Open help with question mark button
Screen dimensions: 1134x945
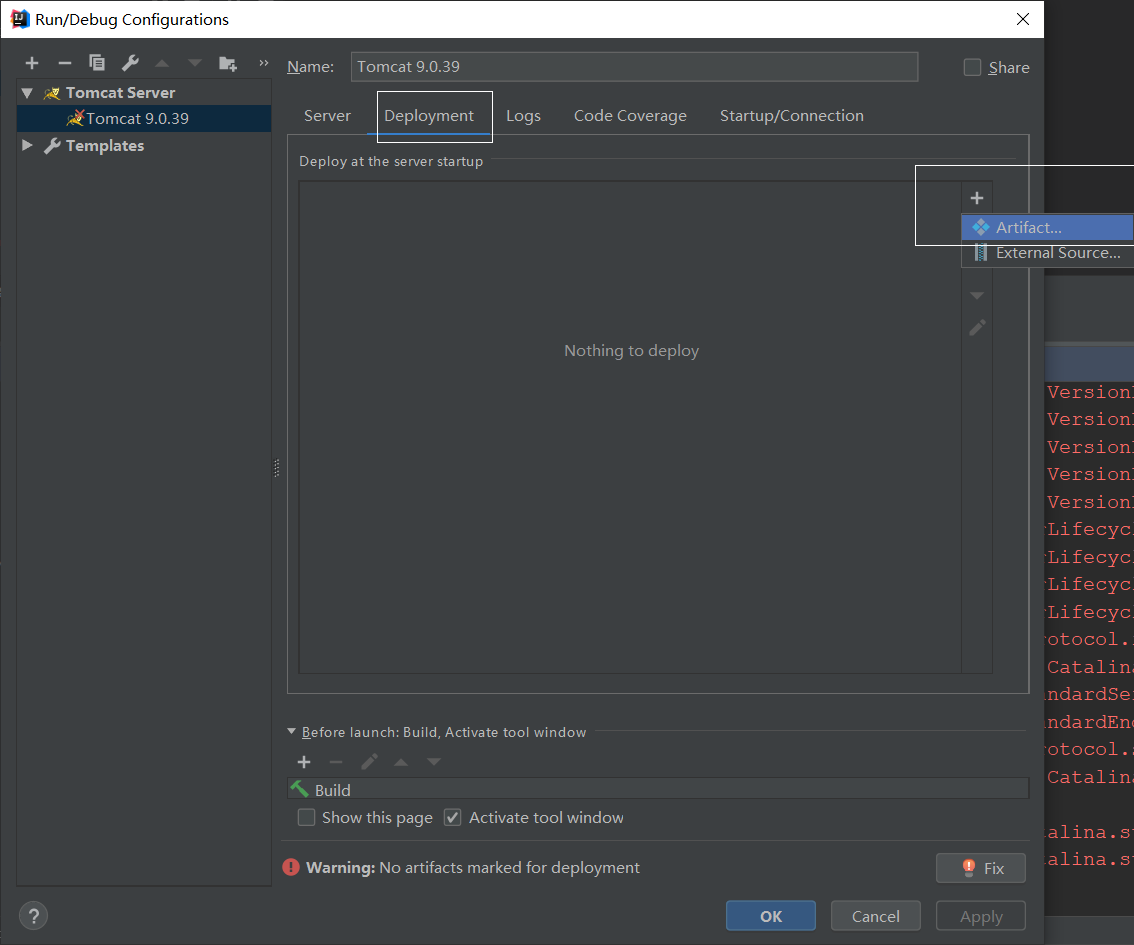pos(33,916)
